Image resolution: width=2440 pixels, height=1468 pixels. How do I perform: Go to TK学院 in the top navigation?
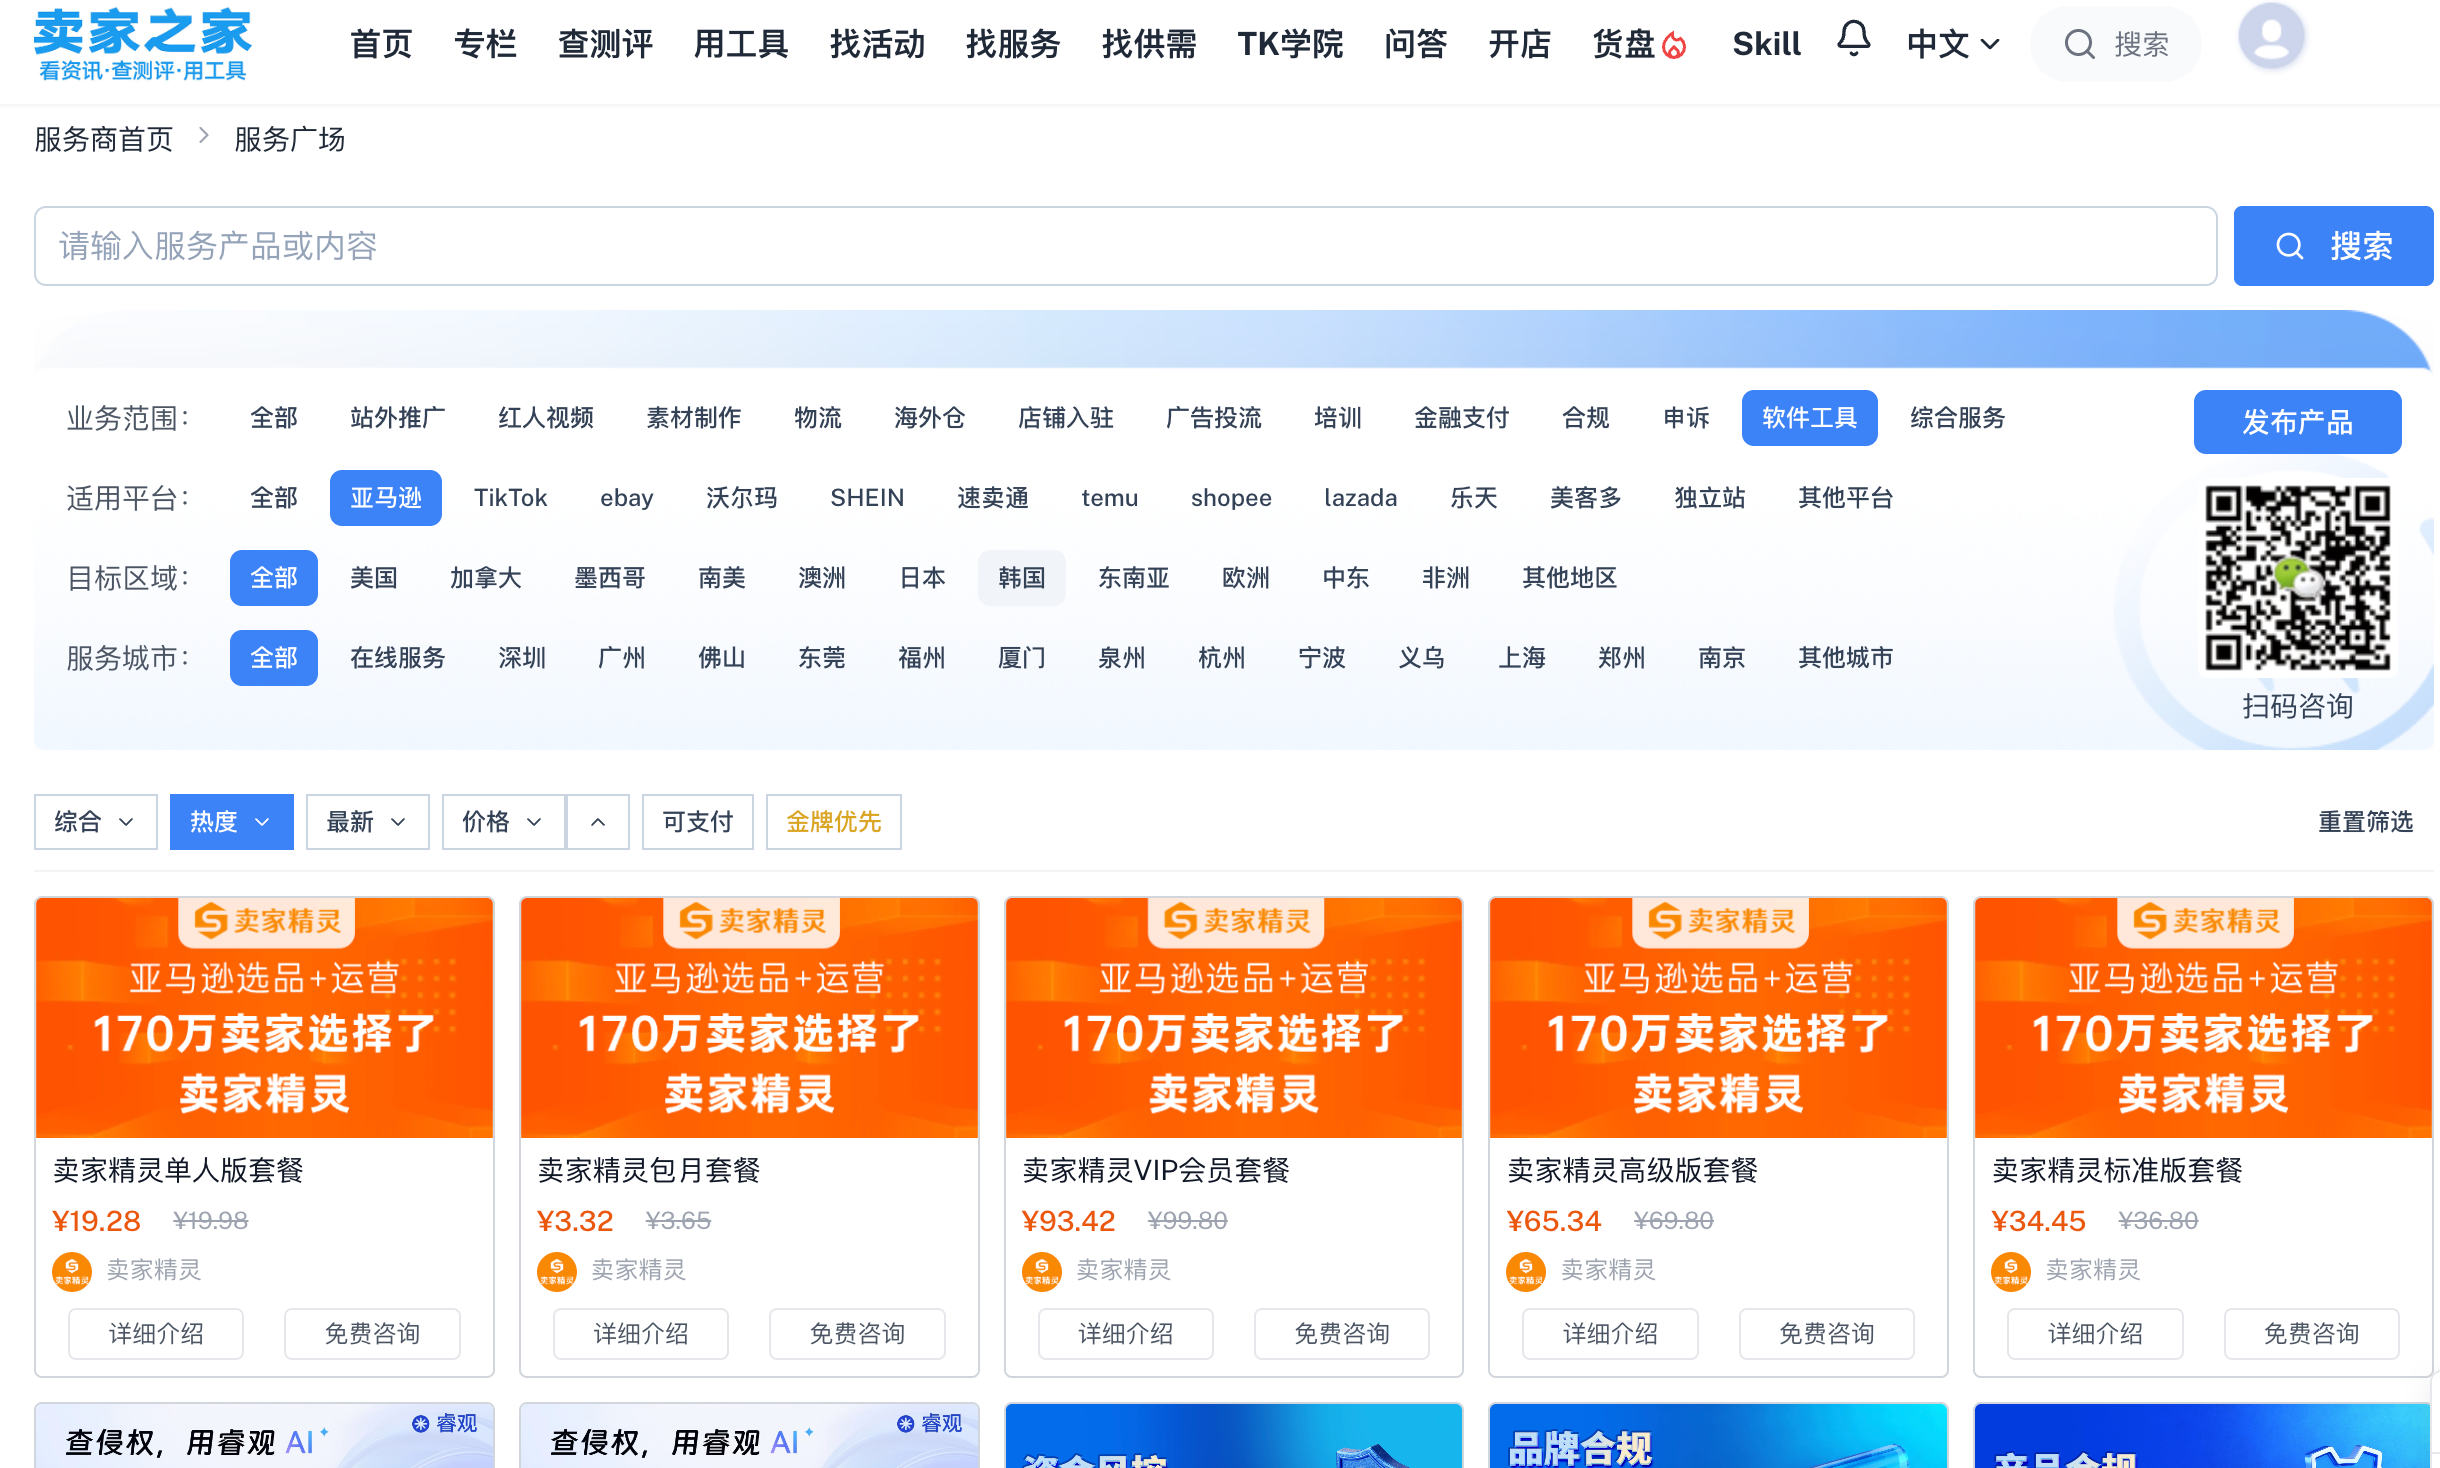1290,44
